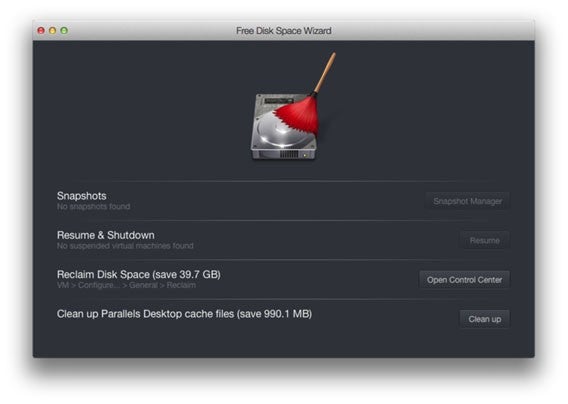Select the Snapshots heading
The image size is (568, 404).
click(x=82, y=196)
